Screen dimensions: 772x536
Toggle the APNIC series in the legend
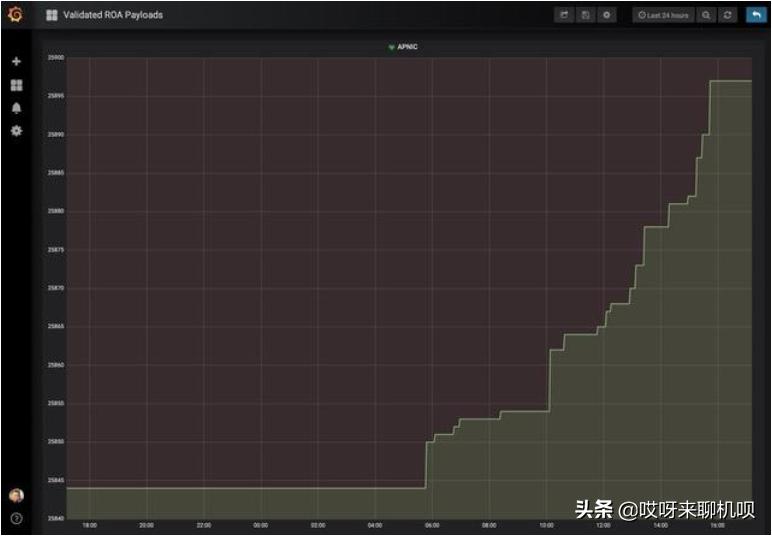coord(407,47)
